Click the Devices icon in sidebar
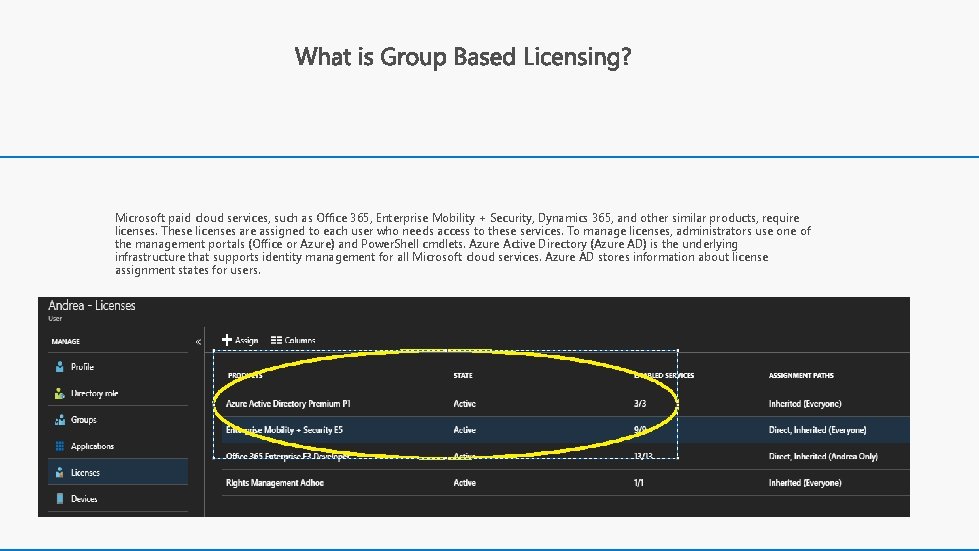 59,499
